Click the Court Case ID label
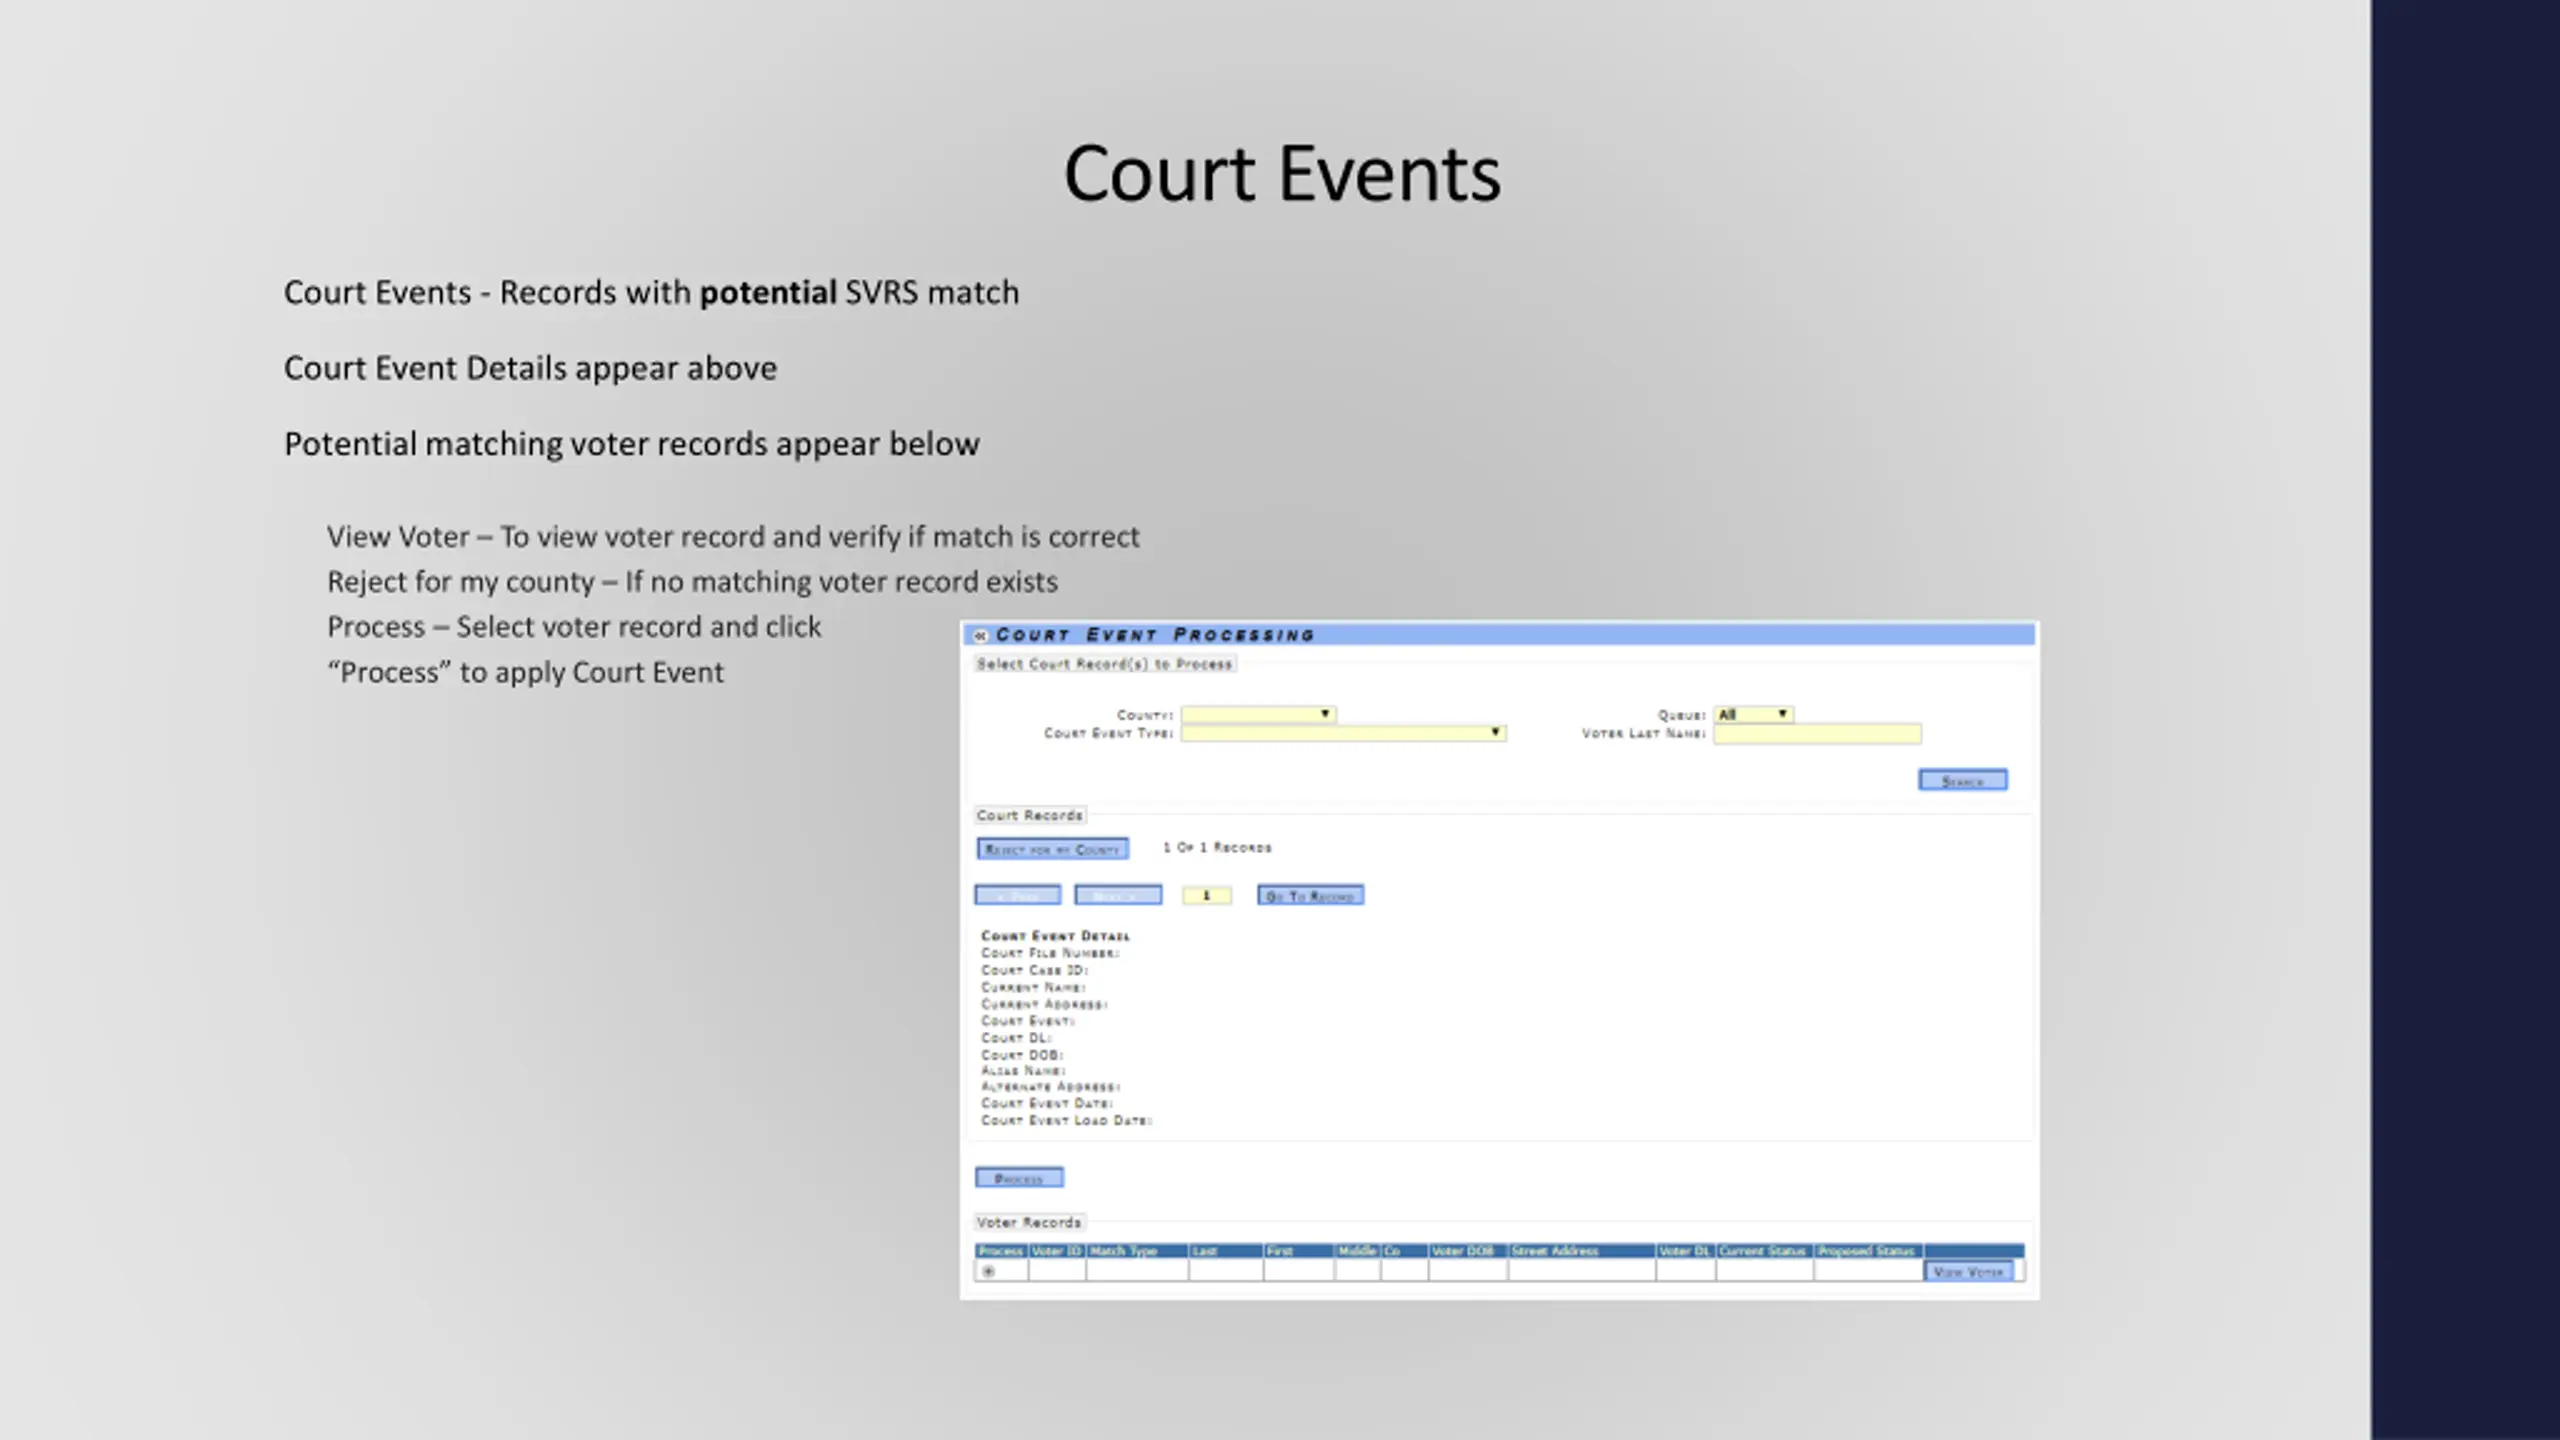2560x1440 pixels. coord(1034,970)
